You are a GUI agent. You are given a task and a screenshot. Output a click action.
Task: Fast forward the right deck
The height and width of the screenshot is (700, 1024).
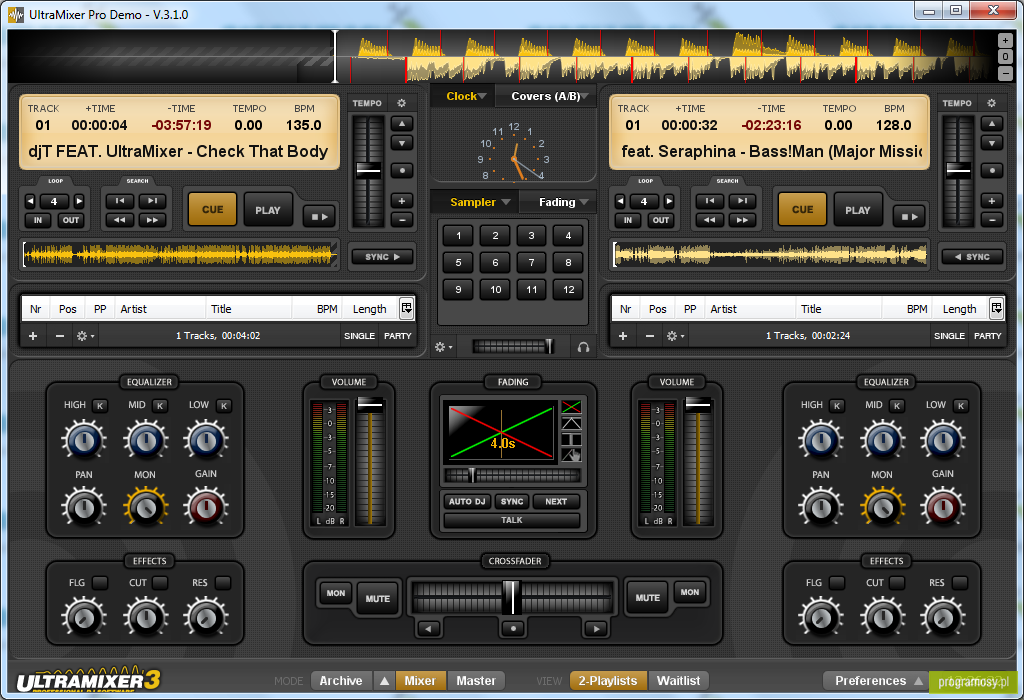[743, 220]
